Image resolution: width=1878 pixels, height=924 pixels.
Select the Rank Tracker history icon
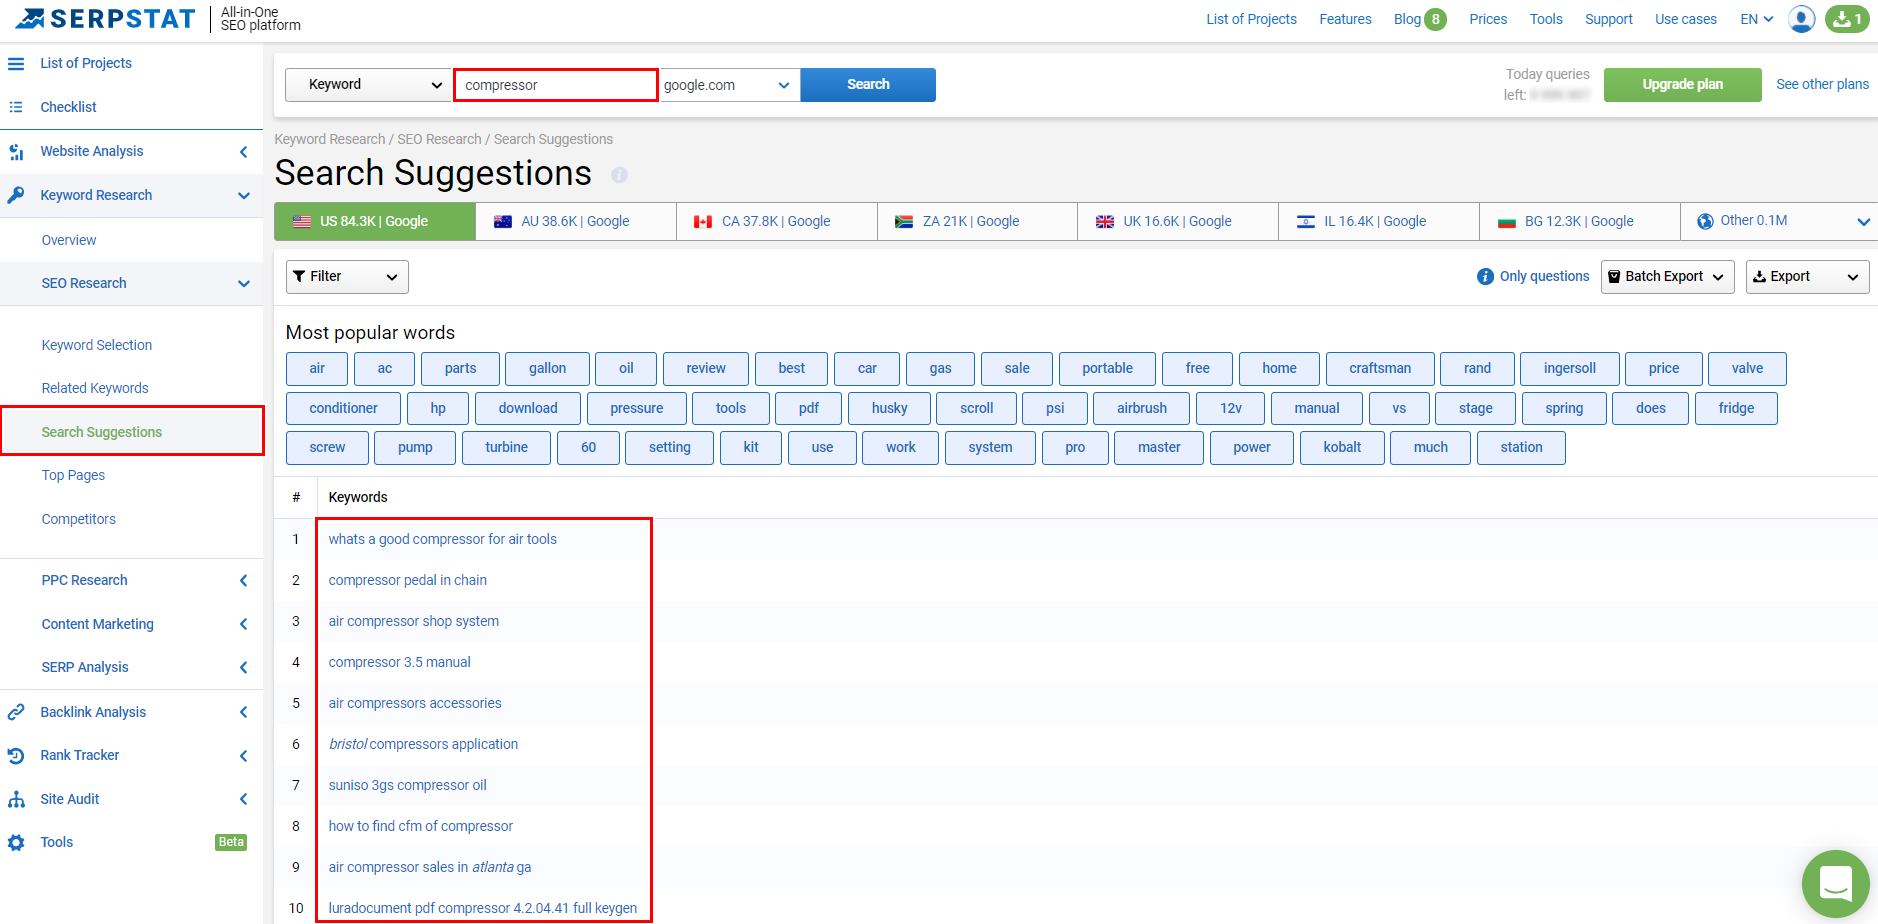tap(16, 755)
